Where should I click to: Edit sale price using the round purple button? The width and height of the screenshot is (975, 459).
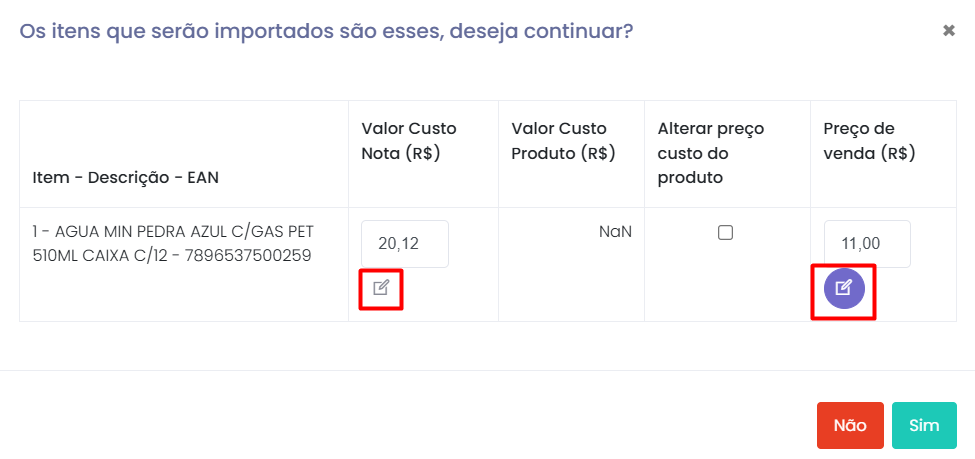click(x=843, y=289)
